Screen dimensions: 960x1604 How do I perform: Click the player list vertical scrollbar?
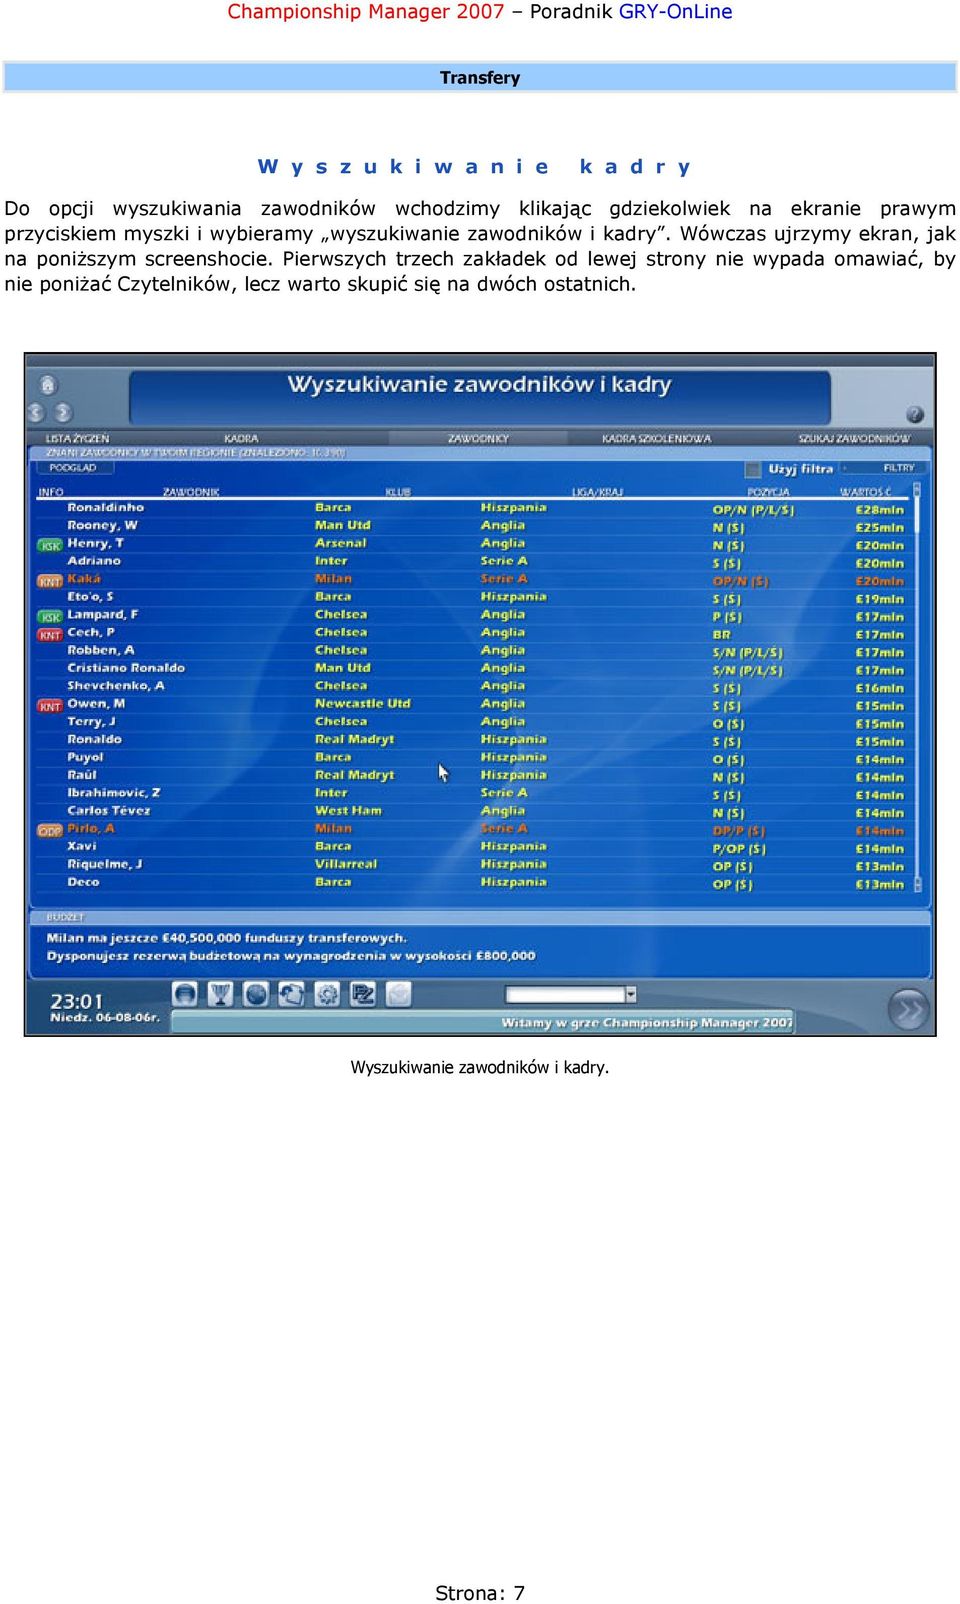tap(917, 687)
